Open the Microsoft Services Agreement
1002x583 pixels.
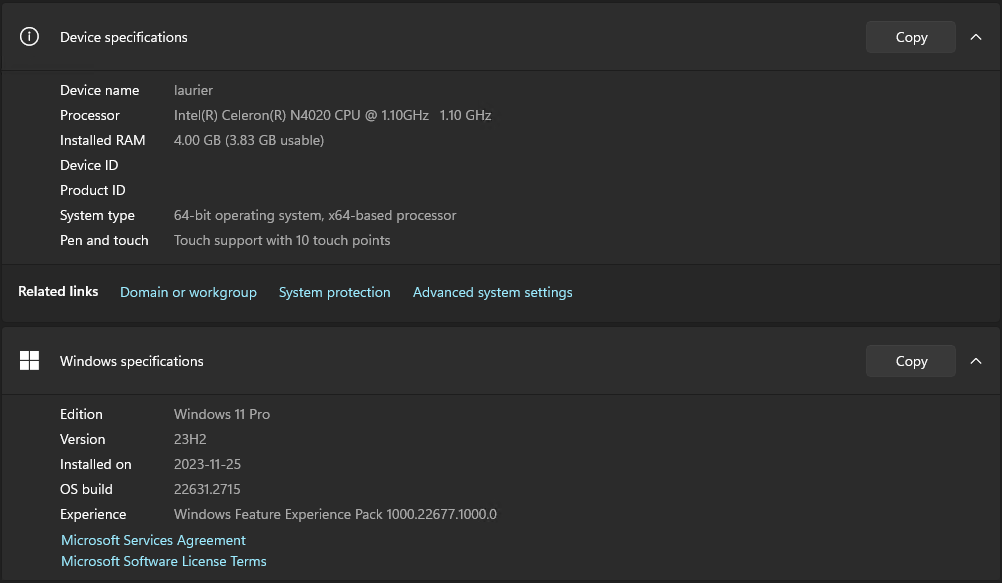point(153,540)
